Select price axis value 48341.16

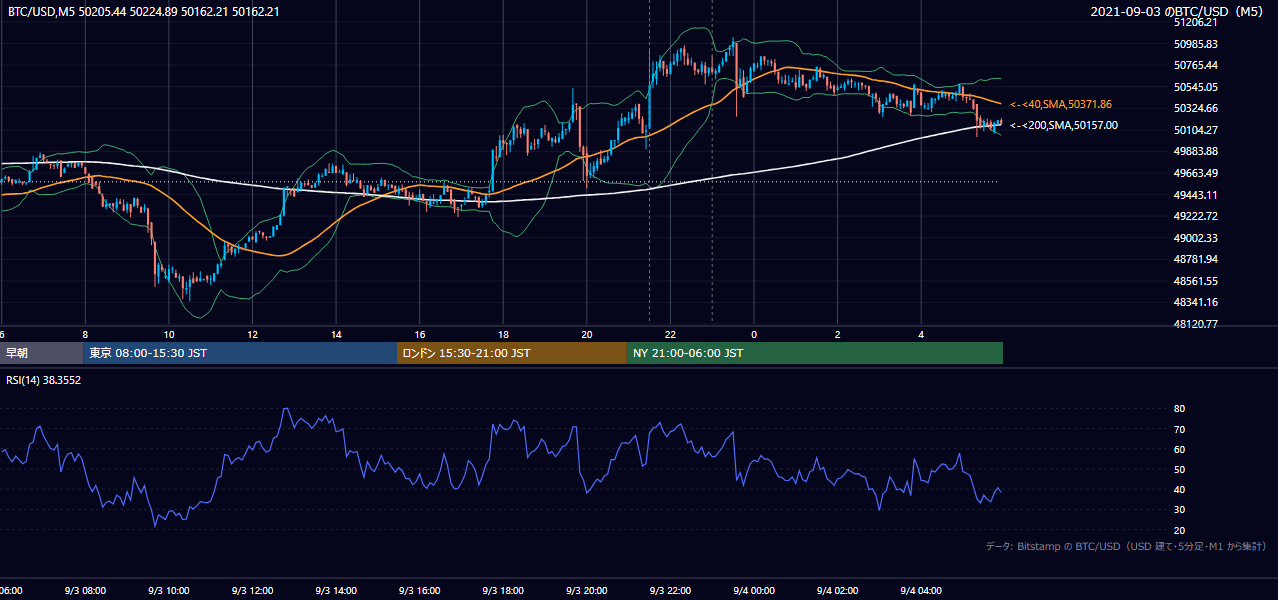1195,302
